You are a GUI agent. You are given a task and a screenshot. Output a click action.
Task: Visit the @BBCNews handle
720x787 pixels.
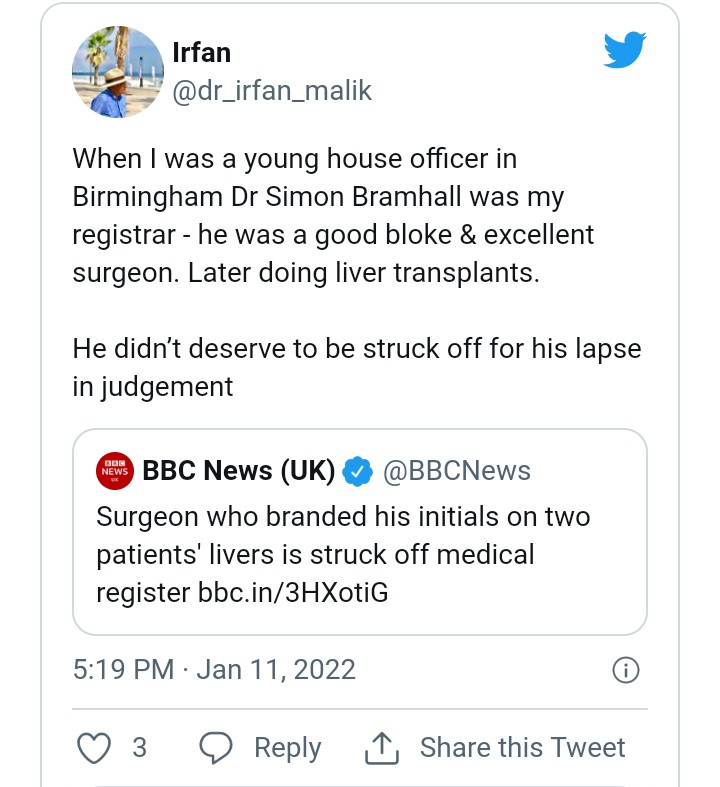click(457, 470)
